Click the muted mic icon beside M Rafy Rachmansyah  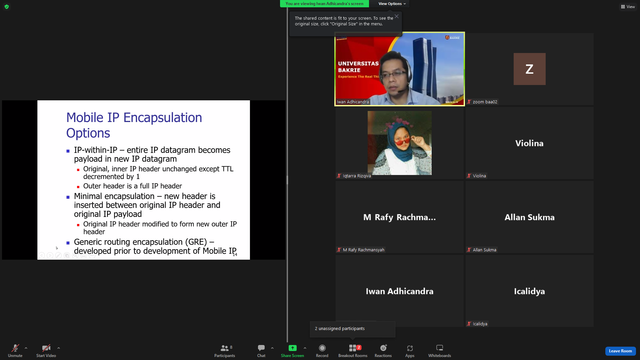[x=339, y=250]
